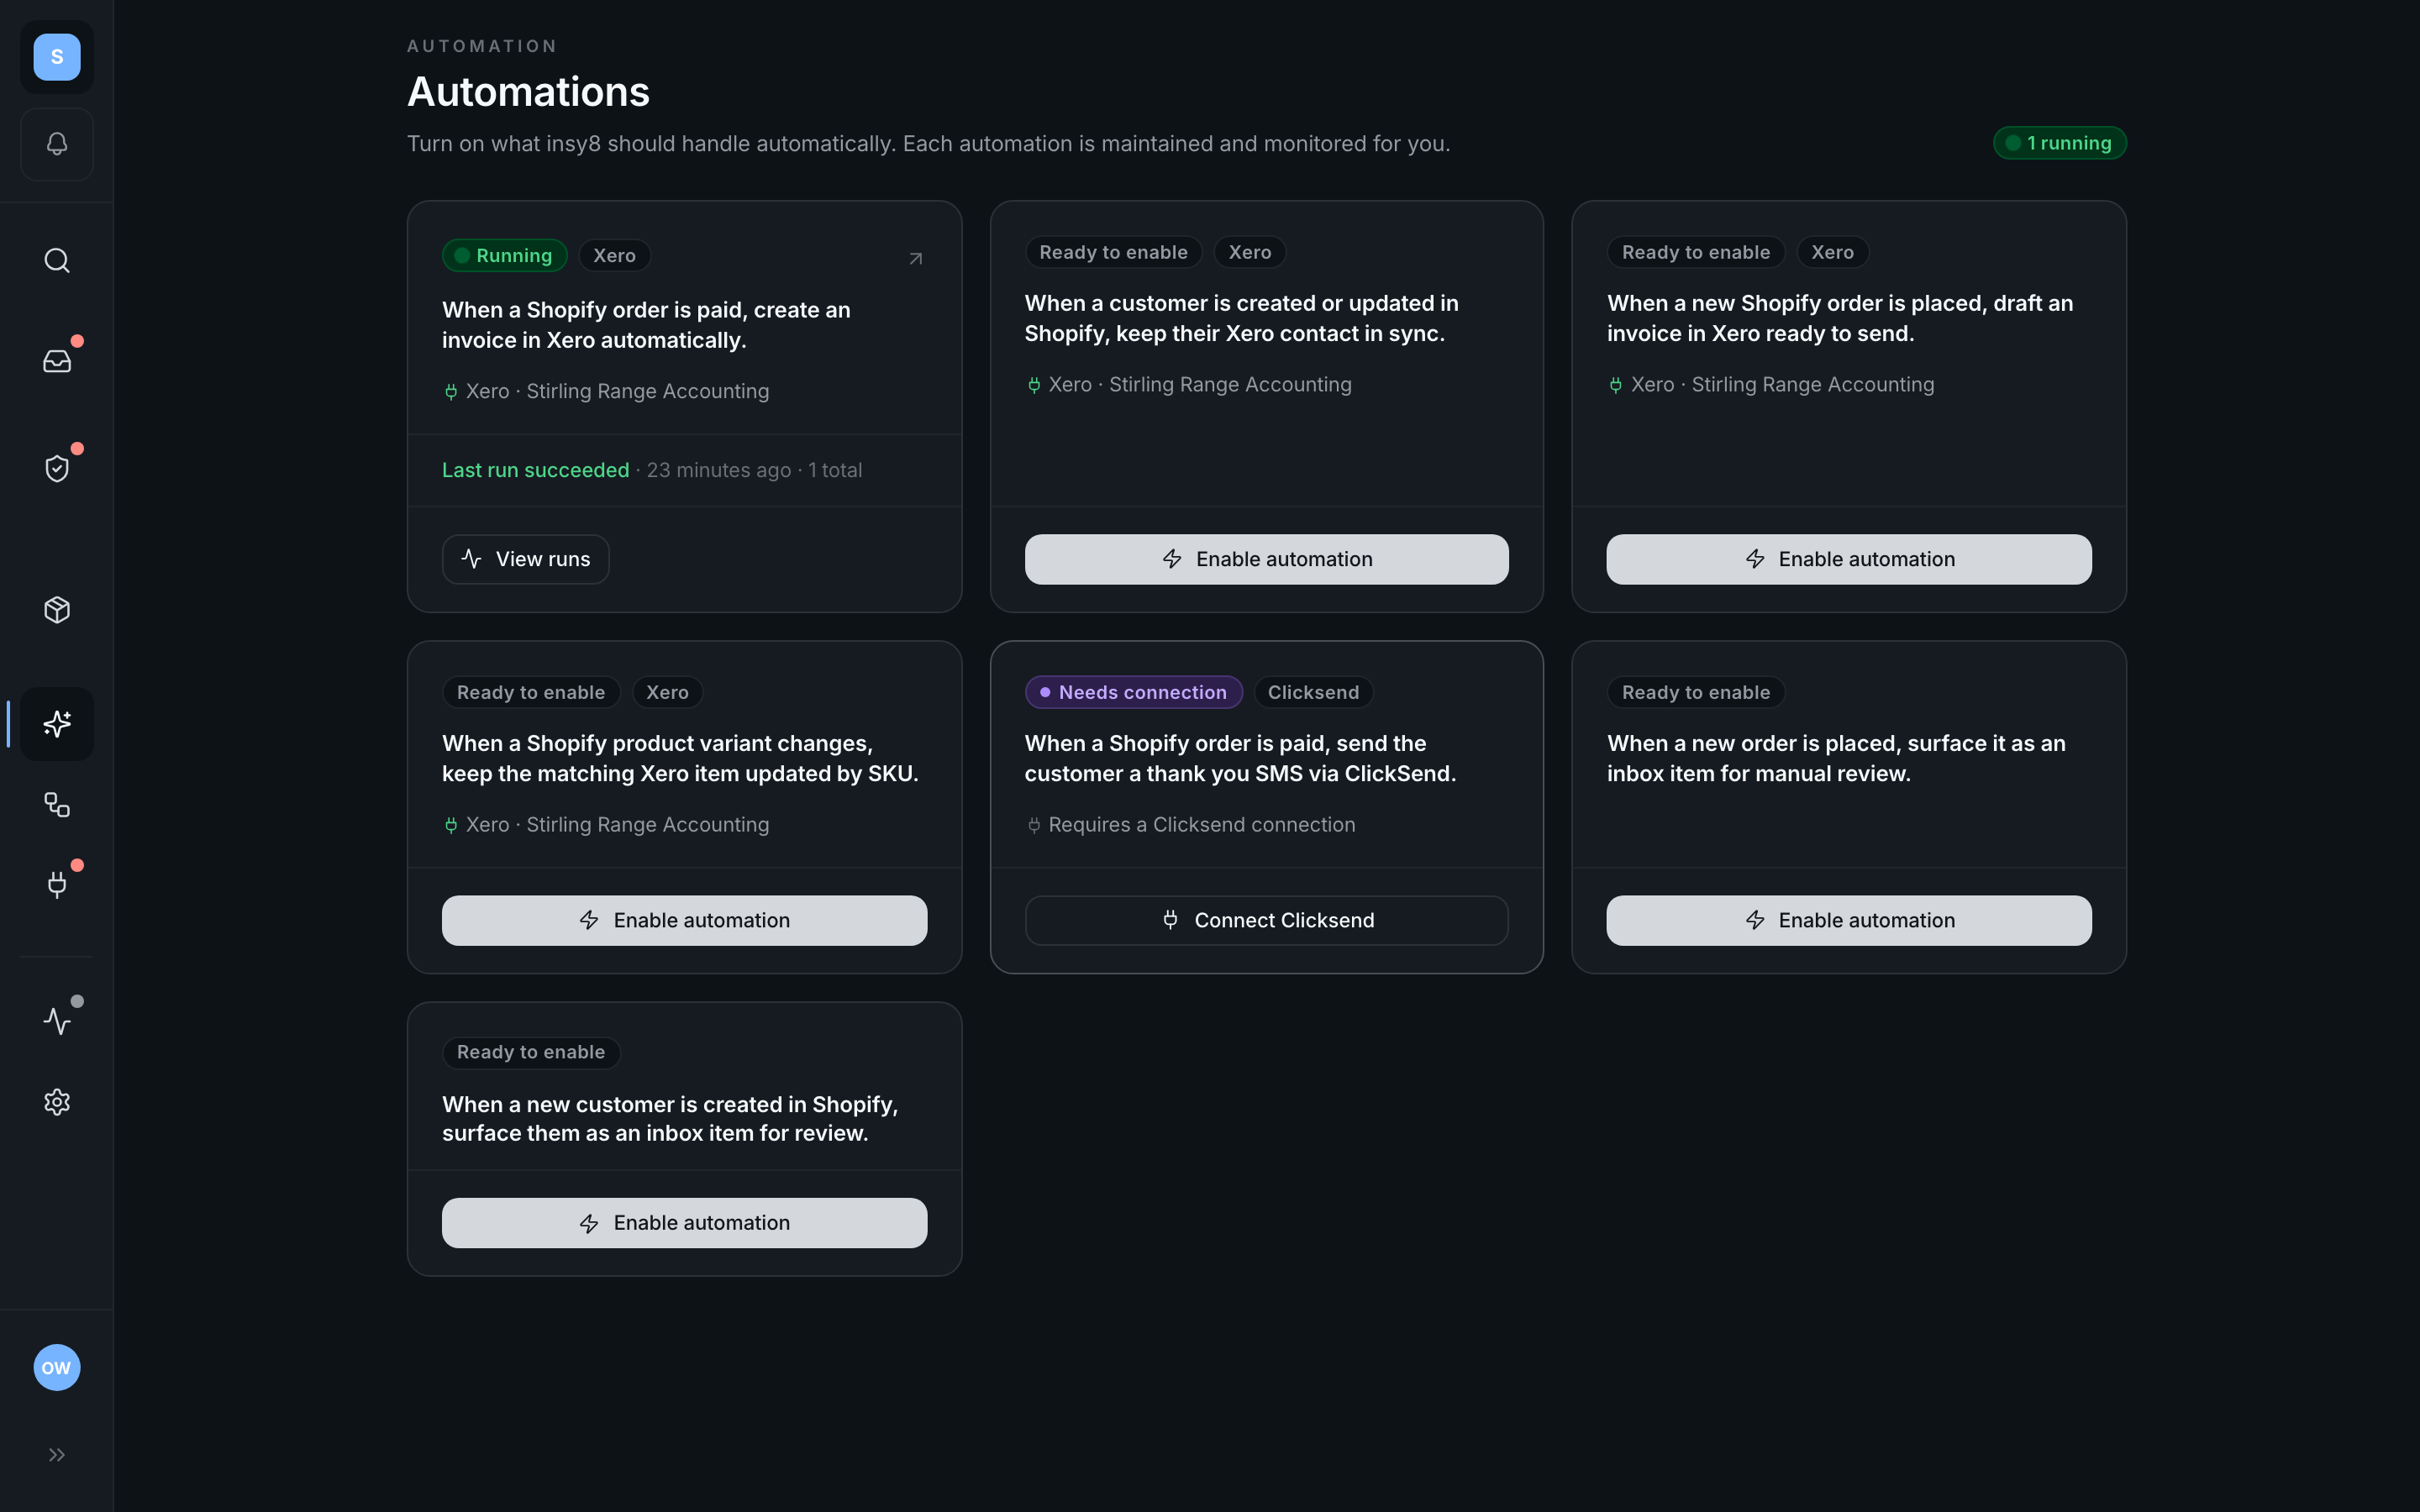Screen dimensions: 2420x1512
Task: Click the green Running status pill
Action: click(x=505, y=256)
